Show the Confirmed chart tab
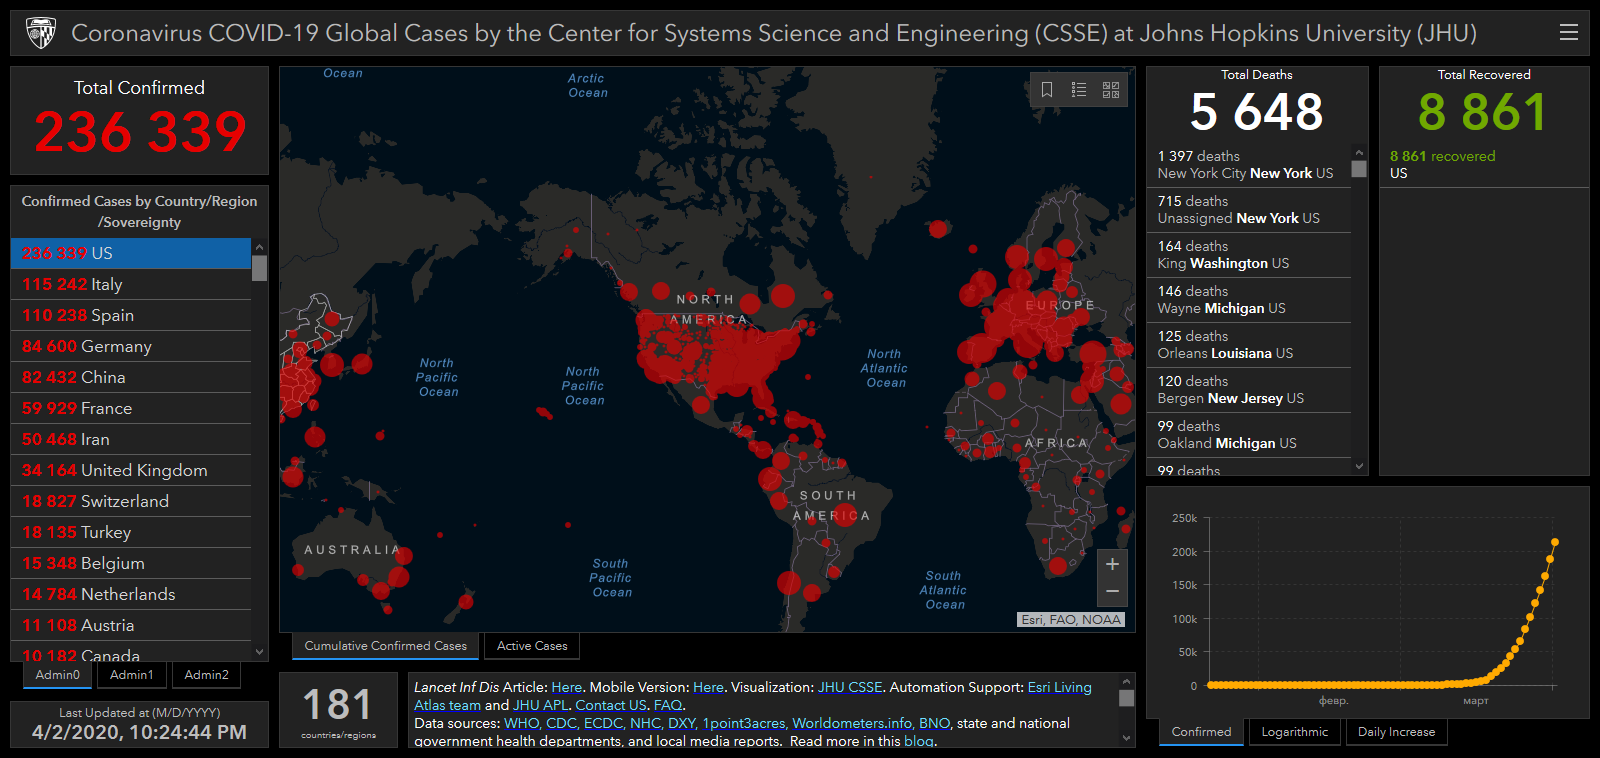Screen dimensions: 1600x758 (x=1201, y=732)
